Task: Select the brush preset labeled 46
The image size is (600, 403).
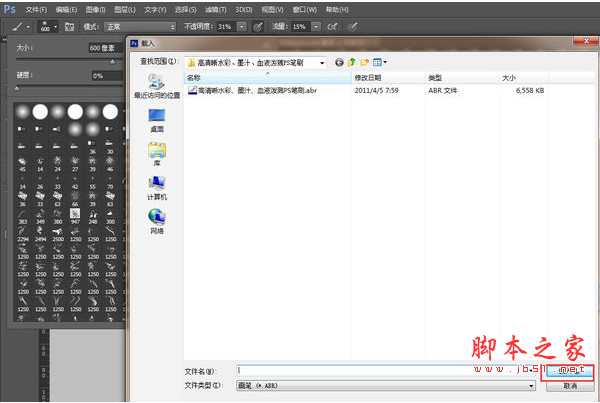Action: [110, 164]
